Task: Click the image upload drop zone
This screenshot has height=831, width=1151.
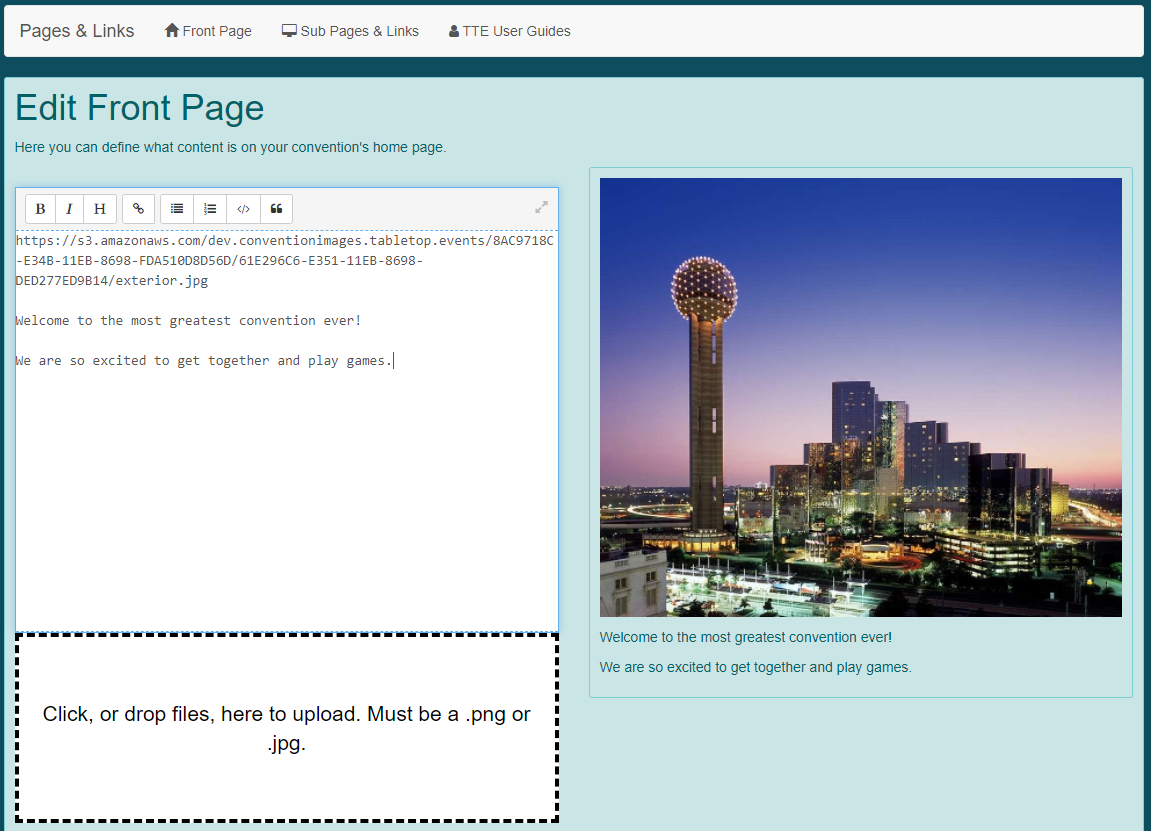Action: click(x=287, y=727)
